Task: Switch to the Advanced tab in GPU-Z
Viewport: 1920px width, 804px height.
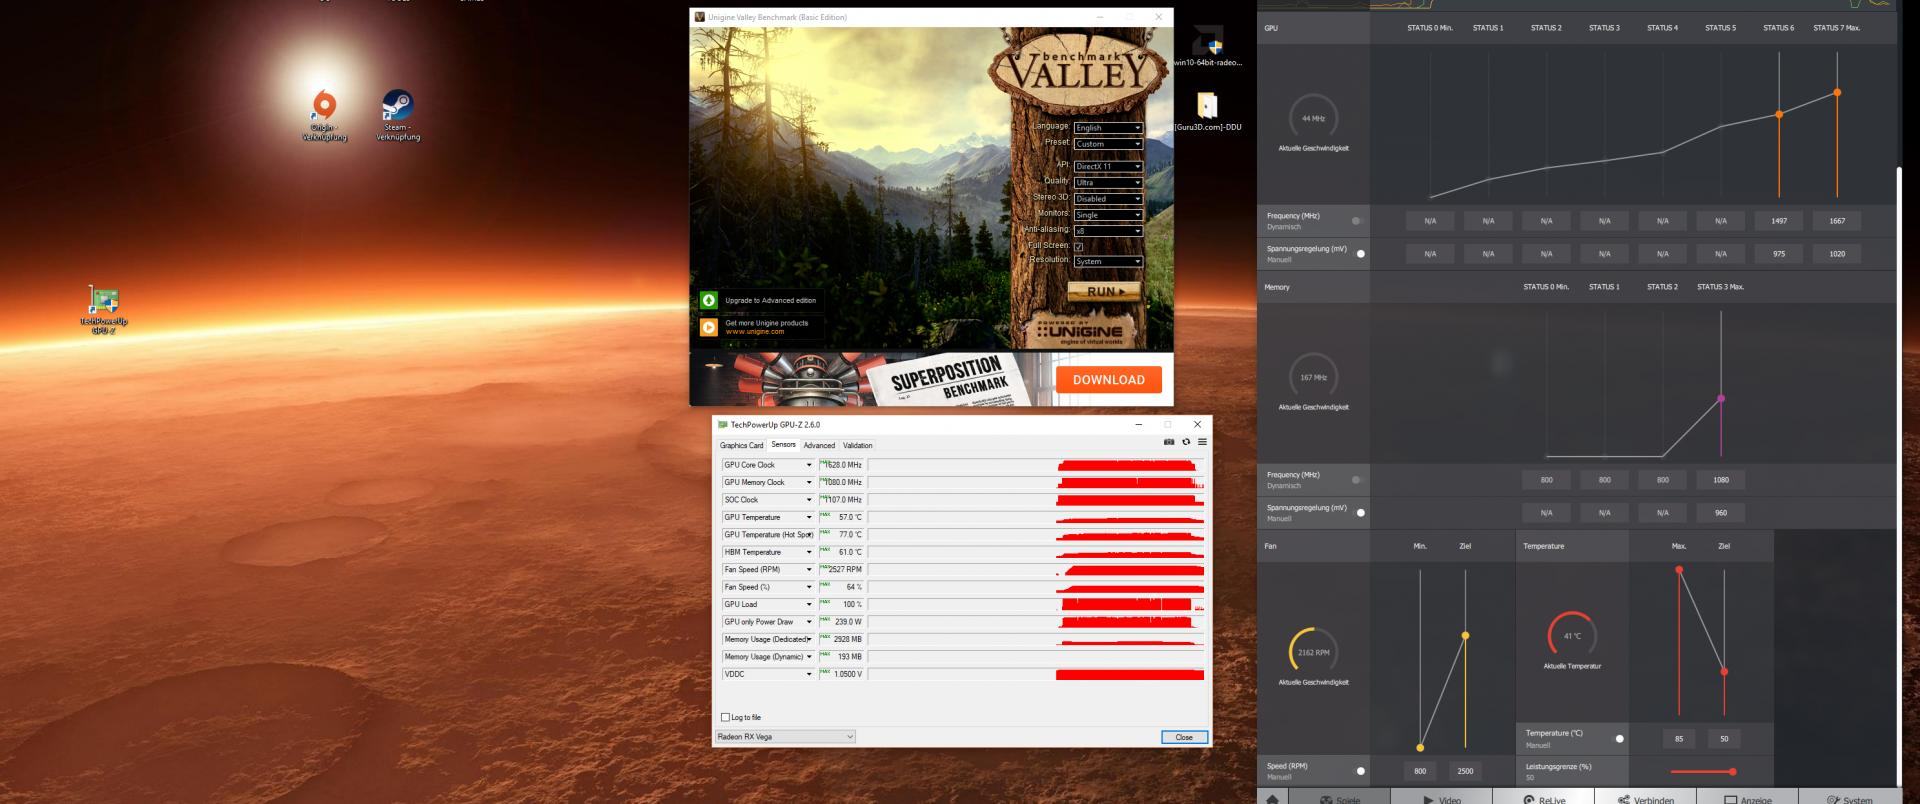Action: [819, 446]
